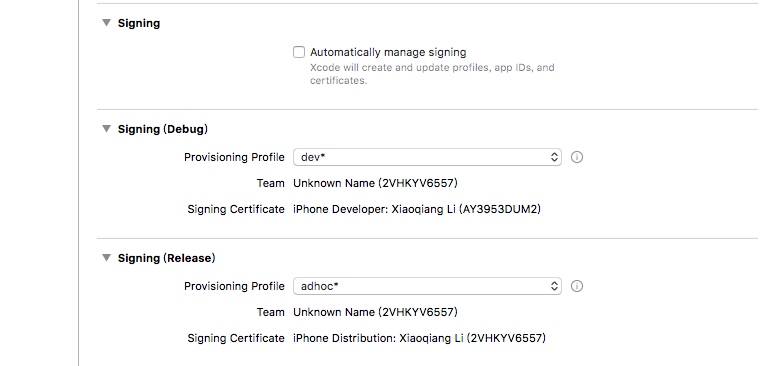Click the Signing Certificate label under Signing (Debug)
Image resolution: width=766 pixels, height=366 pixels.
point(236,209)
